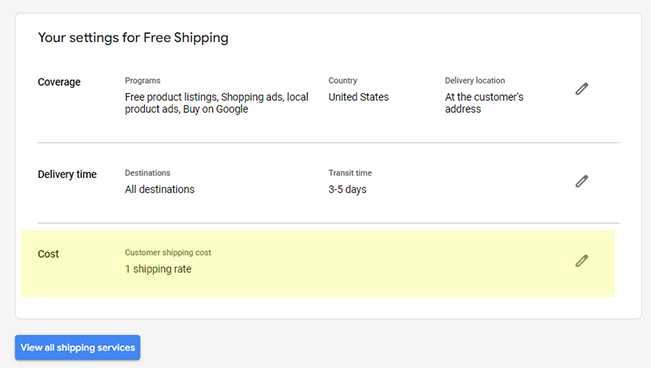The image size is (651, 368).
Task: Click the Country field label
Action: coord(343,81)
